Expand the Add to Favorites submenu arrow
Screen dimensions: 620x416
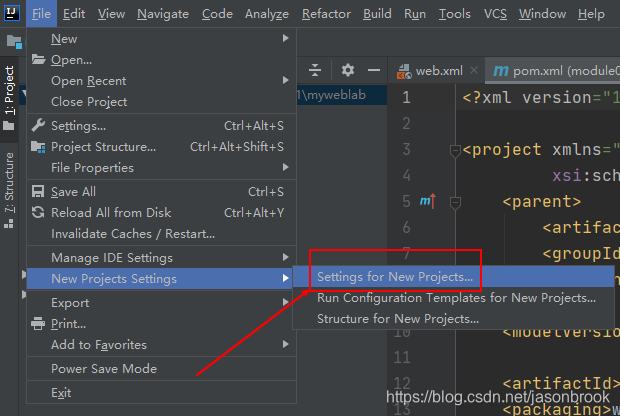click(x=285, y=344)
